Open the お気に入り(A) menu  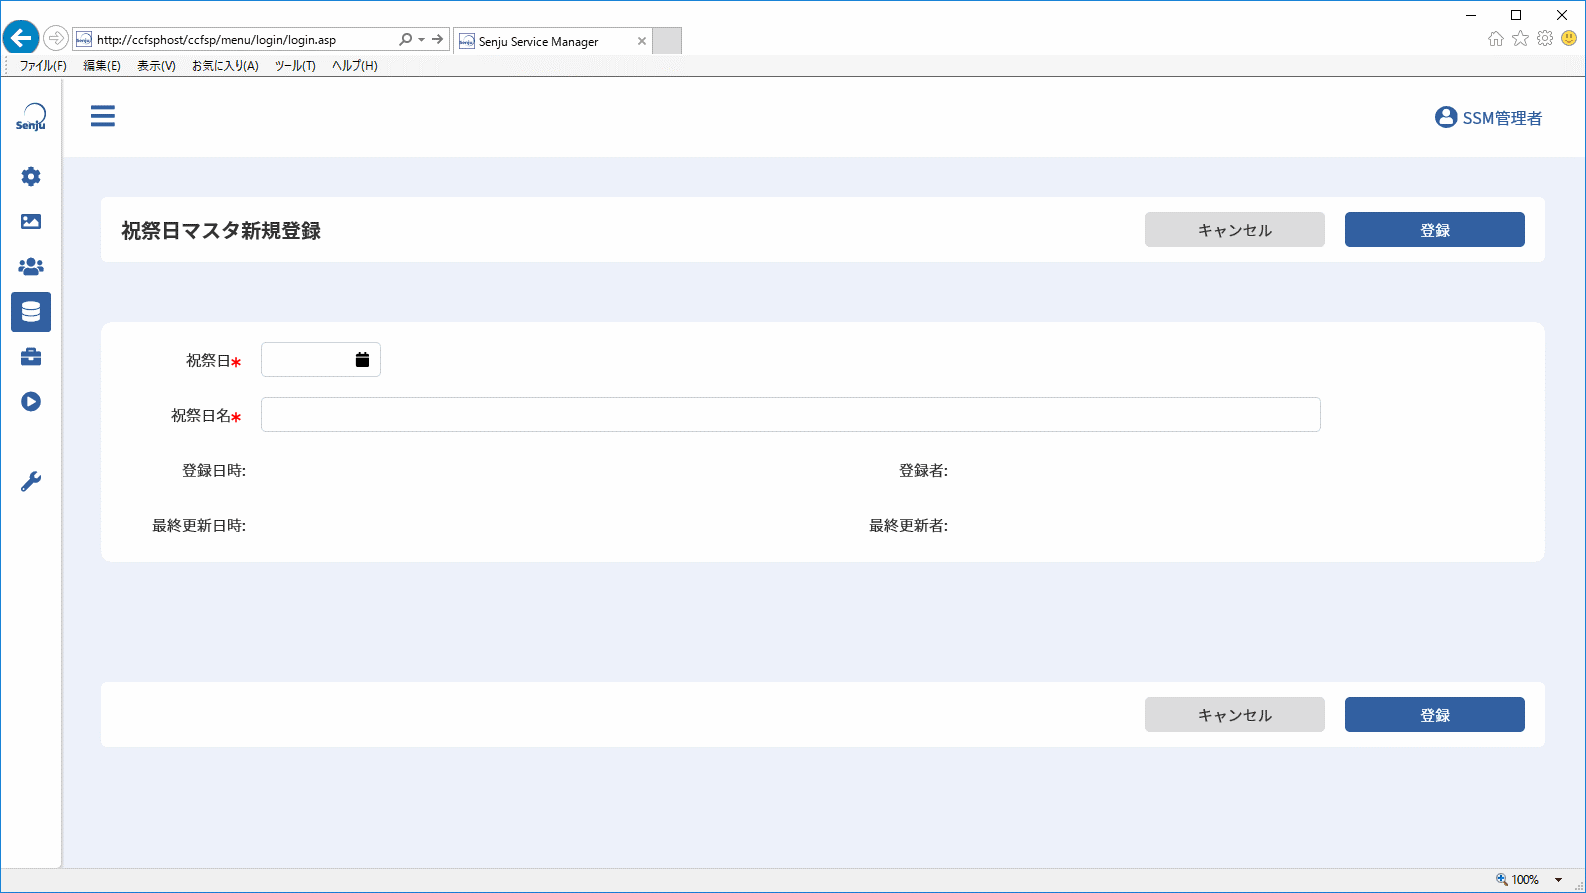pyautogui.click(x=225, y=66)
